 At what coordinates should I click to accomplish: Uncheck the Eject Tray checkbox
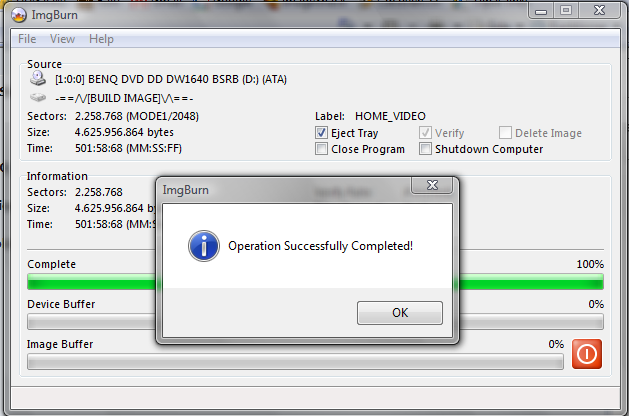(x=321, y=133)
